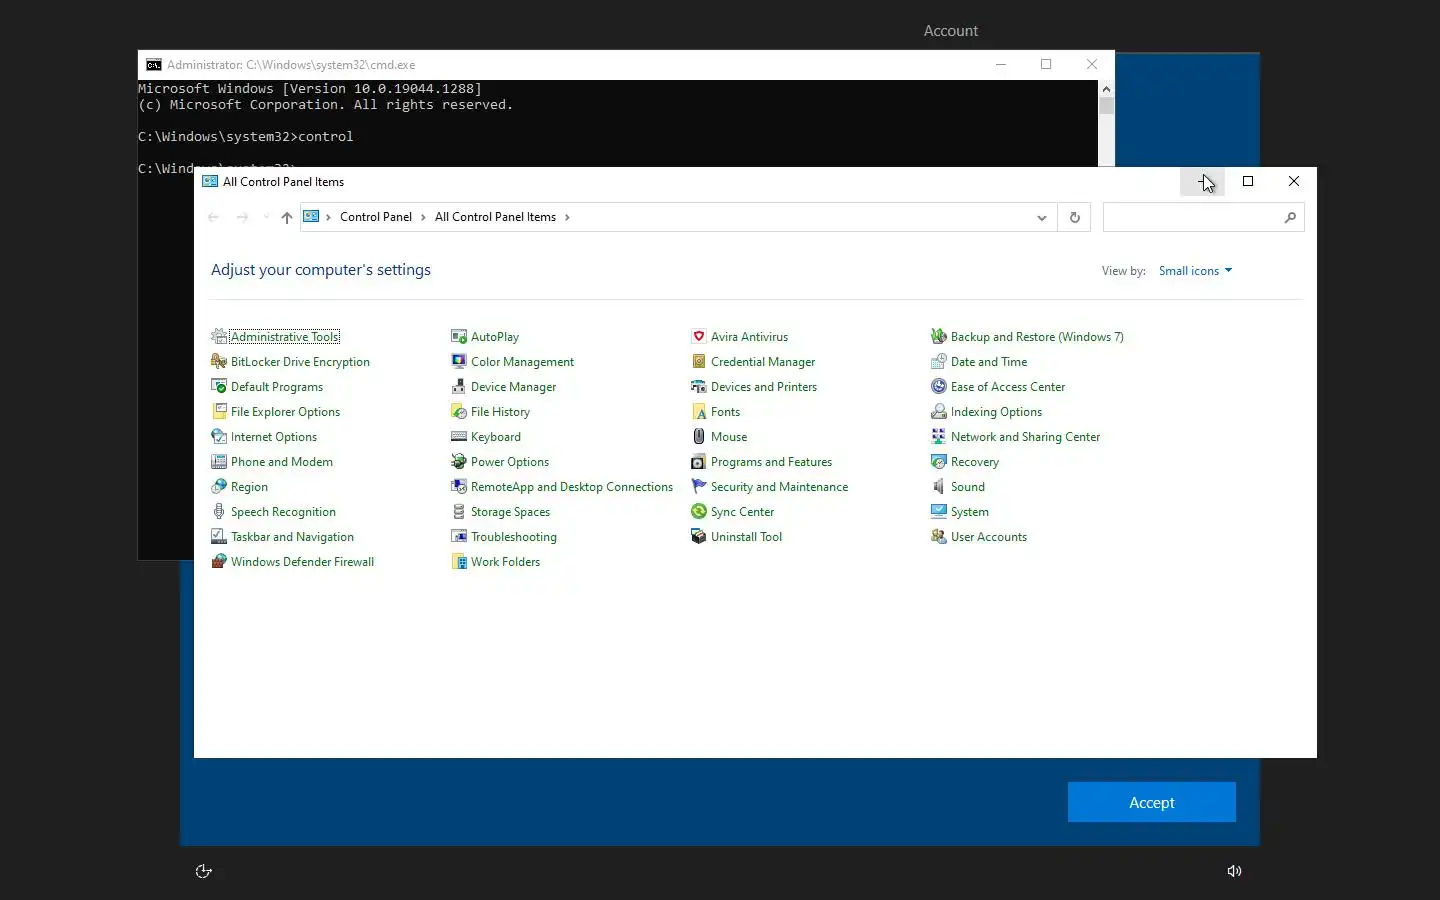The image size is (1440, 900).
Task: Click the Network and Sharing Center icon
Action: (x=939, y=436)
